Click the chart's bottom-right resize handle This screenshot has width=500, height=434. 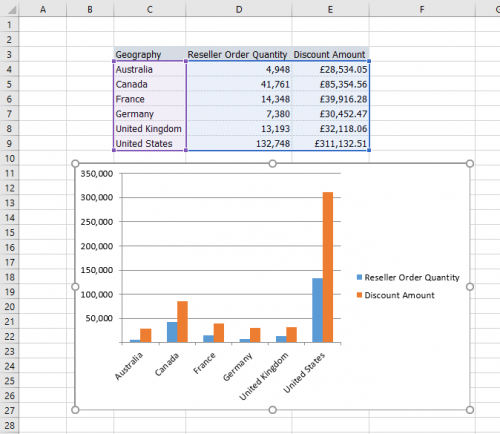[x=470, y=410]
